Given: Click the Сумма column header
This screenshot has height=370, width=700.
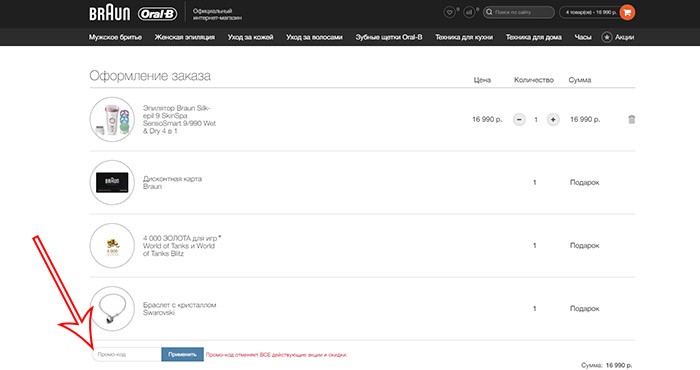Looking at the screenshot, I should pyautogui.click(x=580, y=80).
